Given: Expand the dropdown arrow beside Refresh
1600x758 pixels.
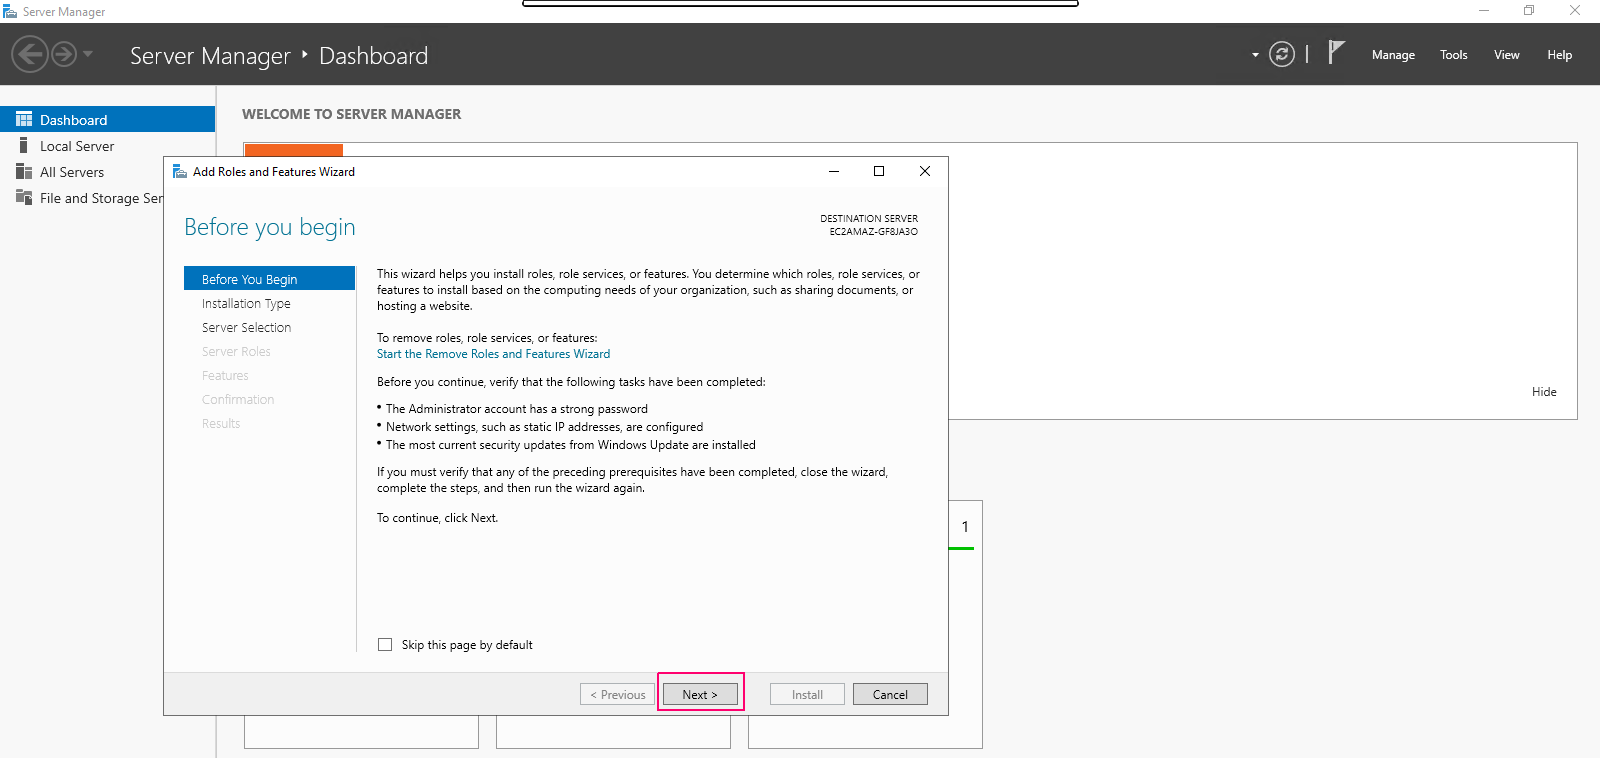Looking at the screenshot, I should click(1255, 55).
